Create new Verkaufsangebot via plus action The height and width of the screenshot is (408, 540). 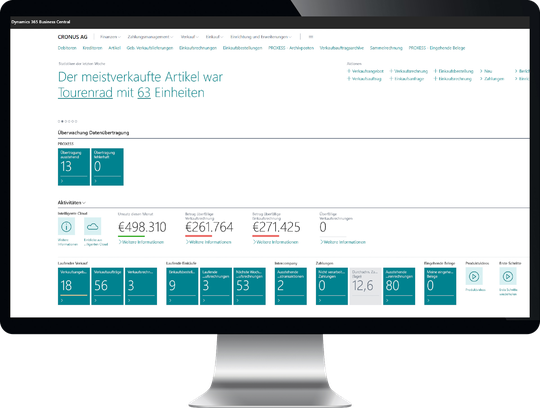click(365, 71)
